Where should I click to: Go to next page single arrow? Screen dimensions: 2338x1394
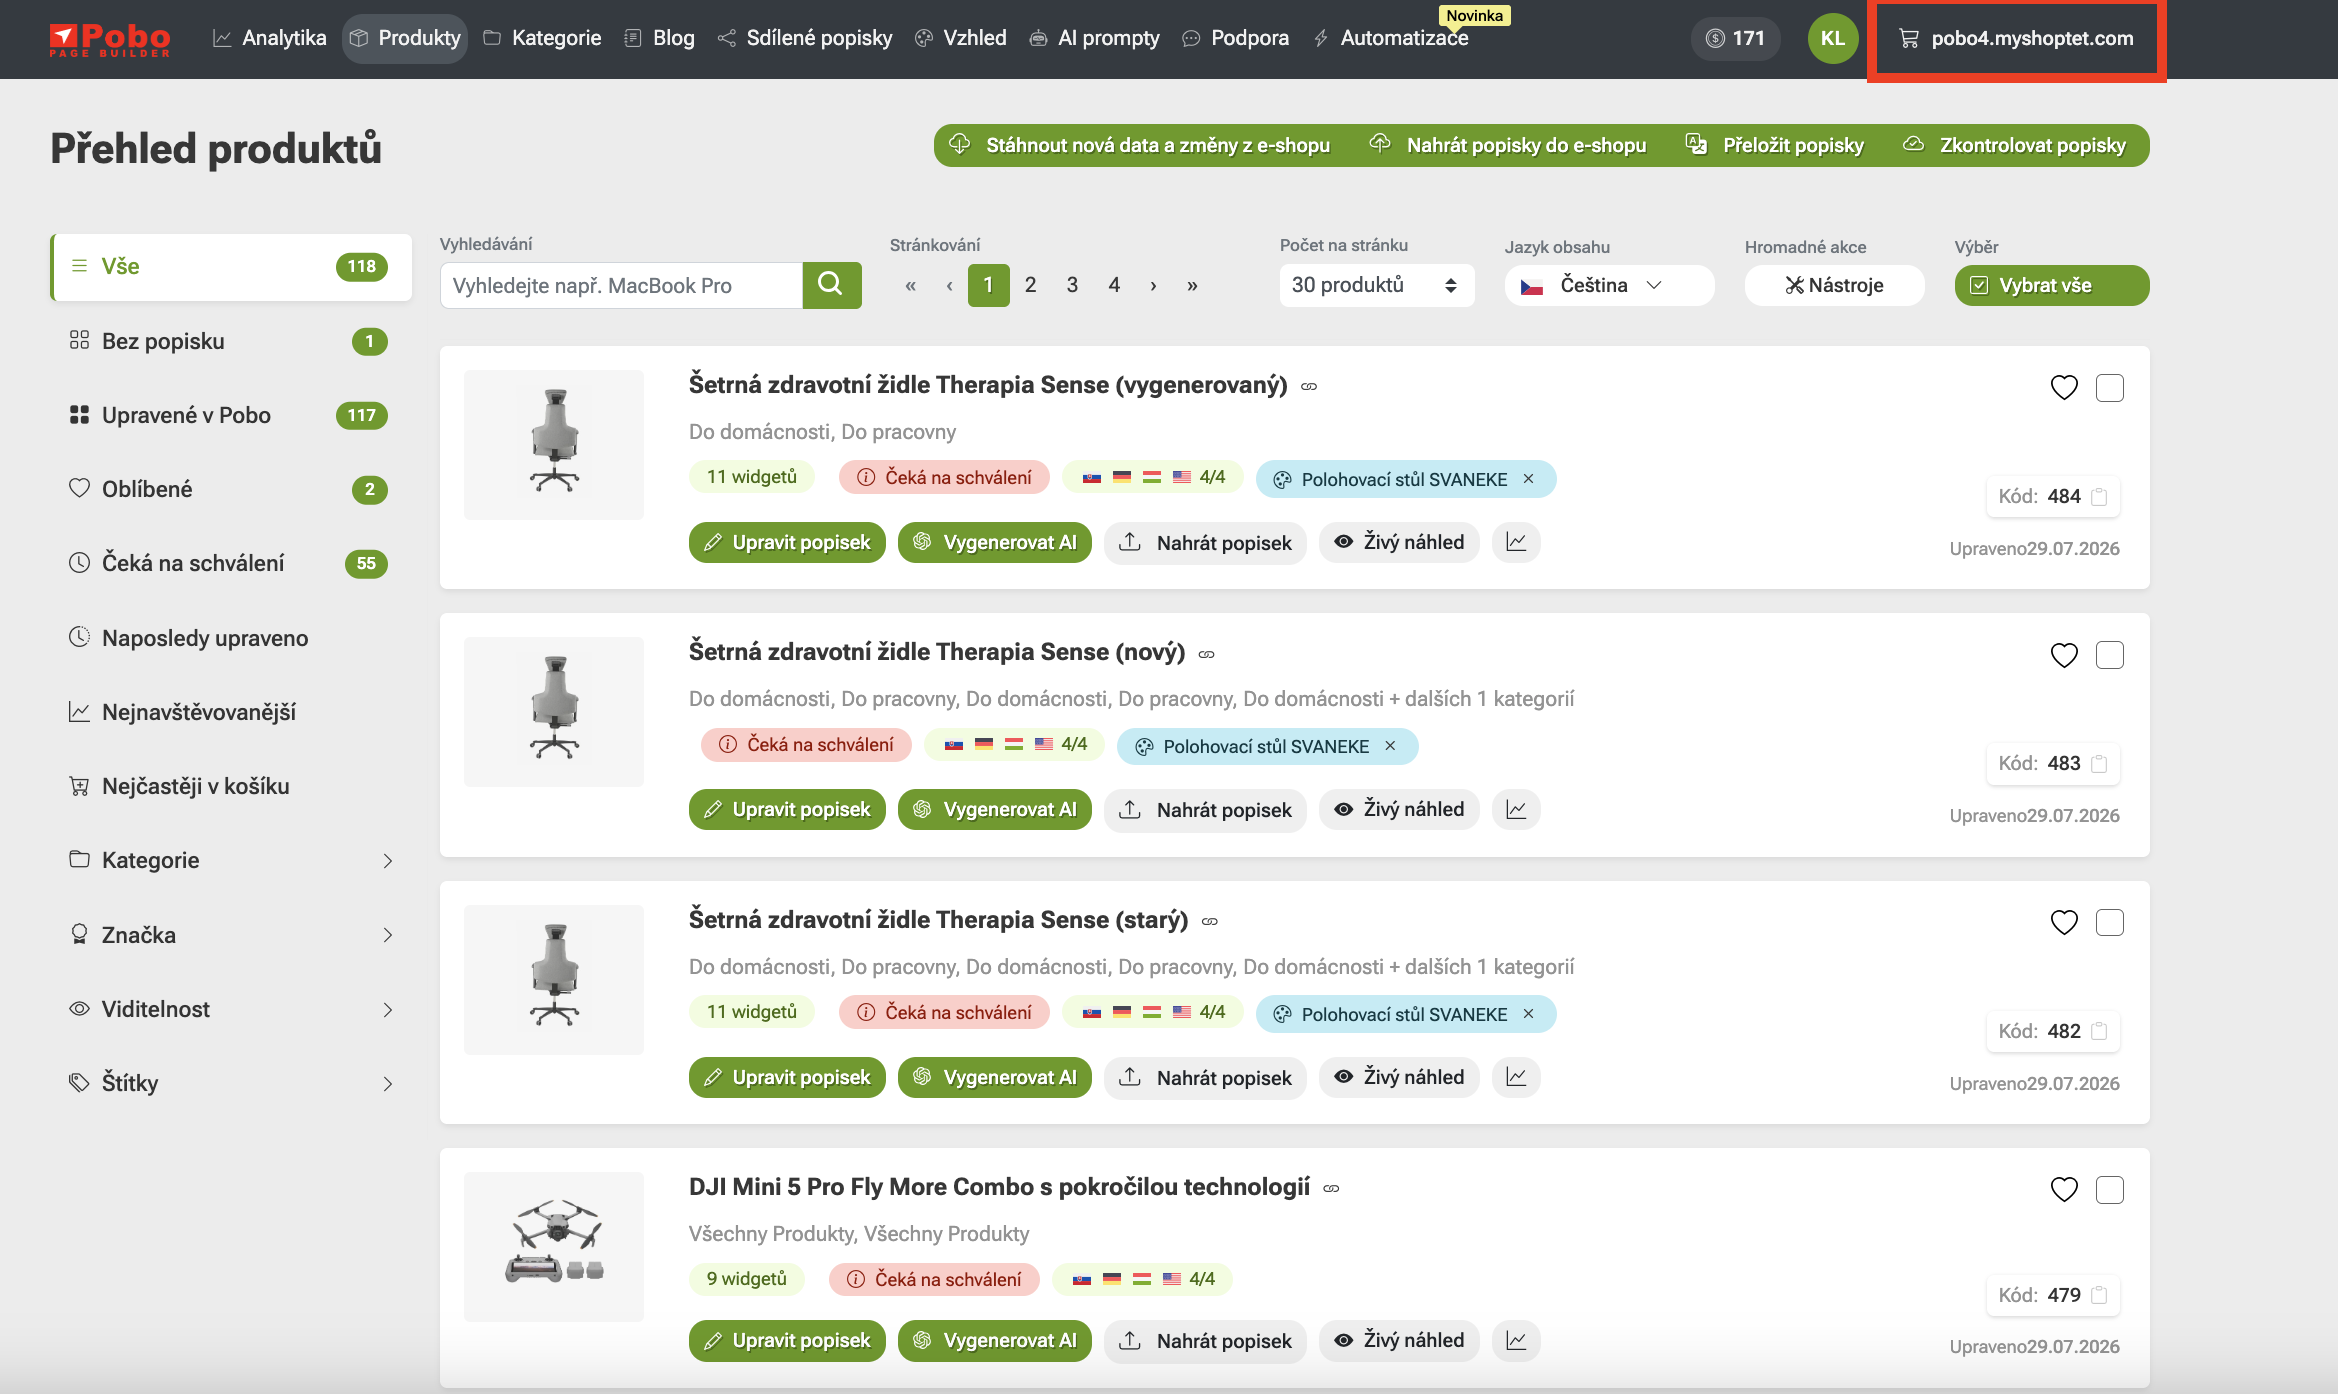pos(1153,286)
